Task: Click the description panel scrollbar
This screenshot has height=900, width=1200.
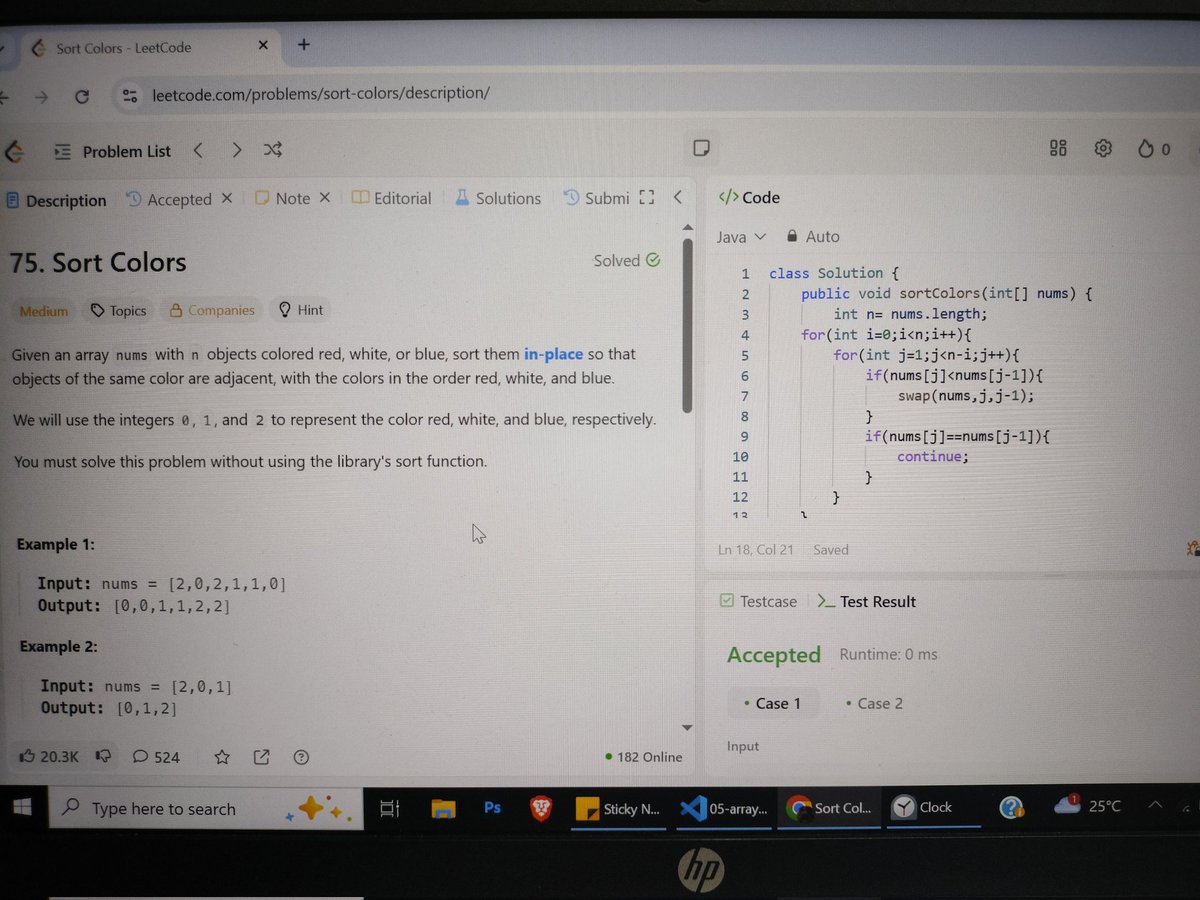Action: [x=687, y=324]
